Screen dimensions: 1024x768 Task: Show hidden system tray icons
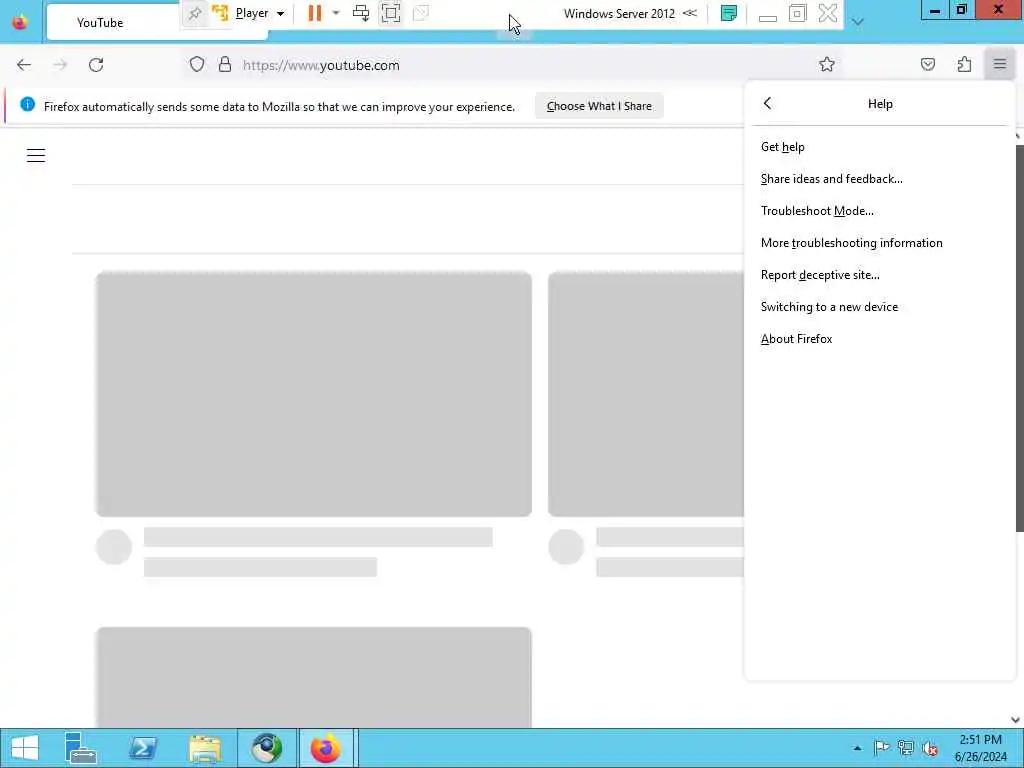[857, 748]
